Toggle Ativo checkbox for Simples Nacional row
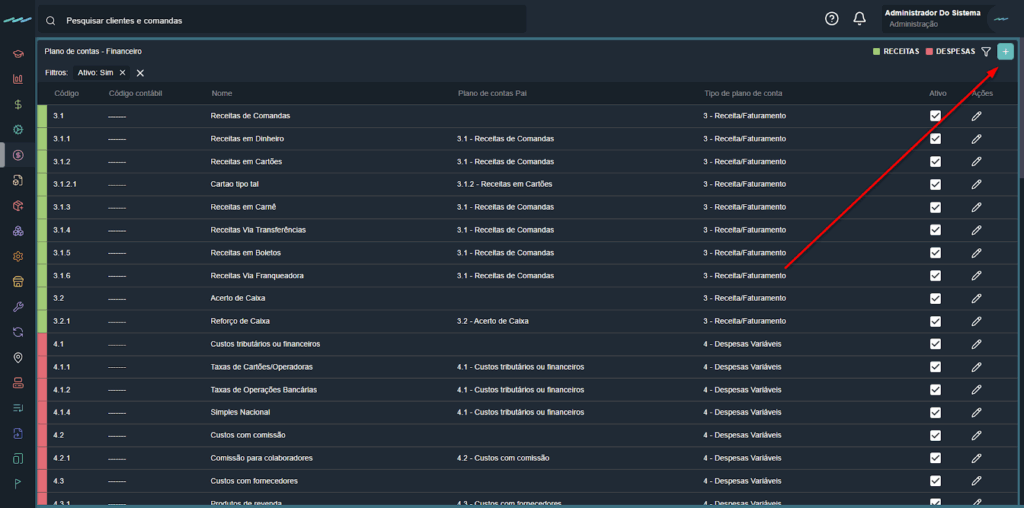 click(x=935, y=412)
